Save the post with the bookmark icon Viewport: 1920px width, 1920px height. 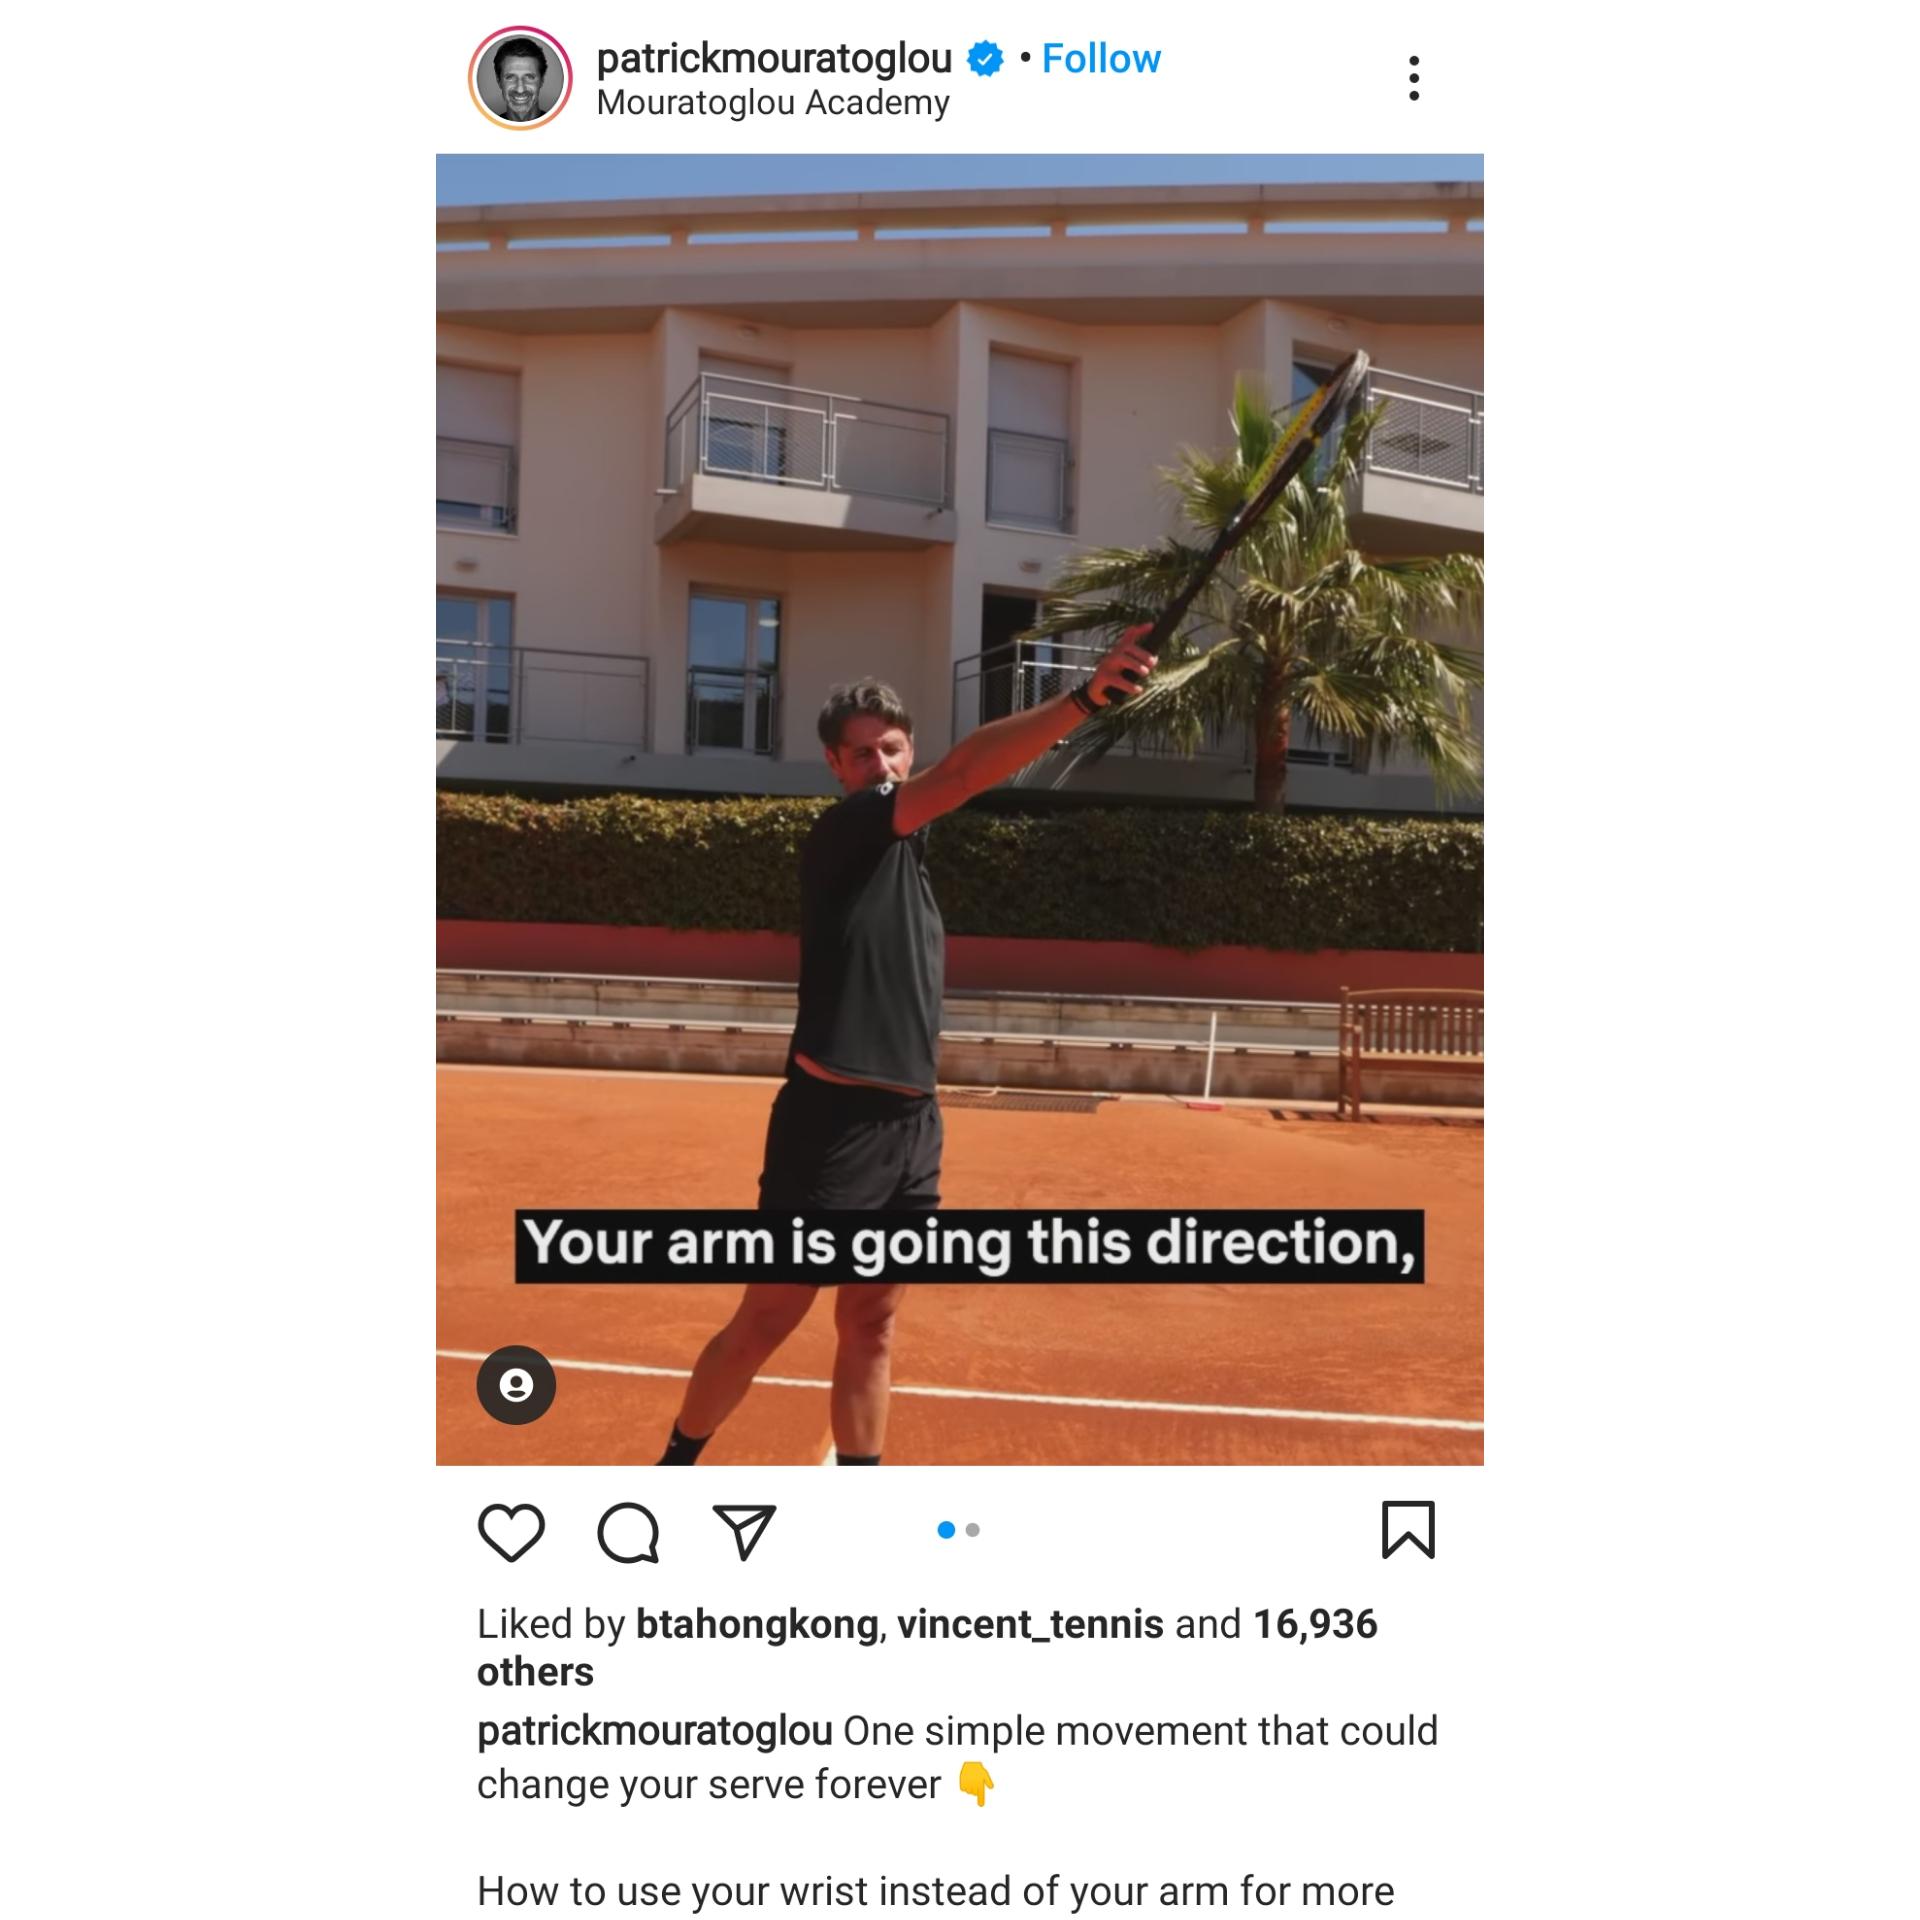[x=1408, y=1529]
